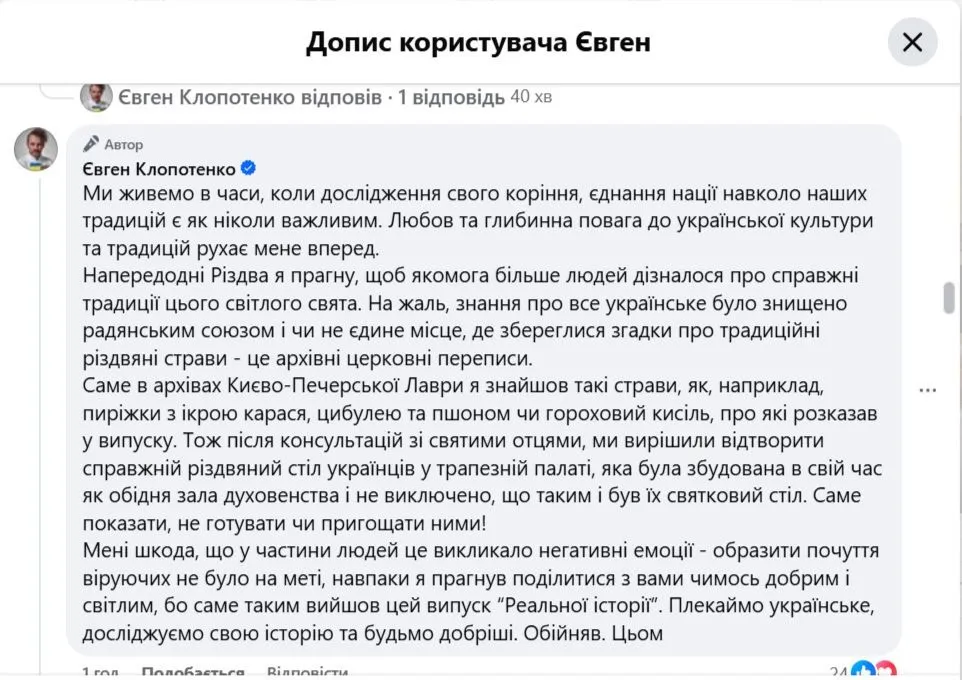The width and height of the screenshot is (962, 680).
Task: Close the Допис користувача Євген dialog
Action: [x=913, y=42]
